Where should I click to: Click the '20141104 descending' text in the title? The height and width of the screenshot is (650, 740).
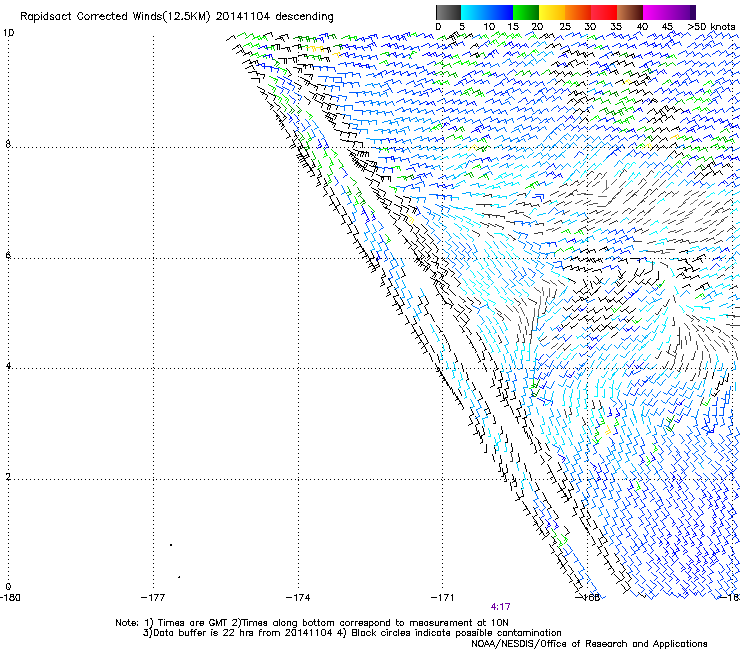(x=275, y=17)
